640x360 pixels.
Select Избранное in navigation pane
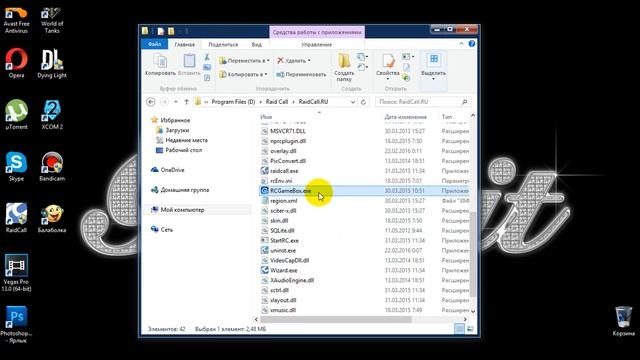pos(175,120)
